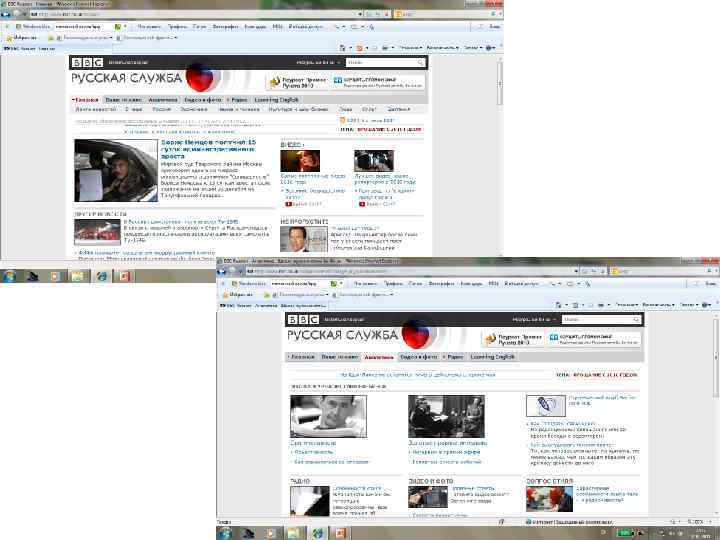Open Сервис menu in top window

(472, 48)
